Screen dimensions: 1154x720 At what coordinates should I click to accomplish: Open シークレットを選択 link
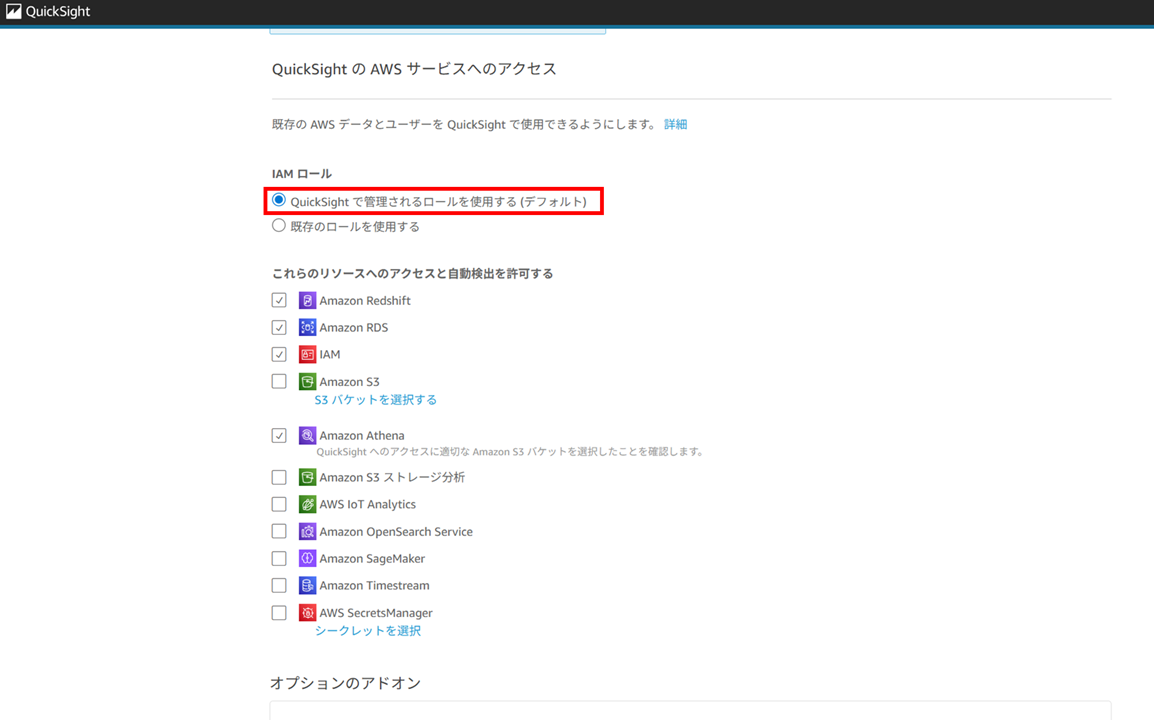[x=368, y=631]
